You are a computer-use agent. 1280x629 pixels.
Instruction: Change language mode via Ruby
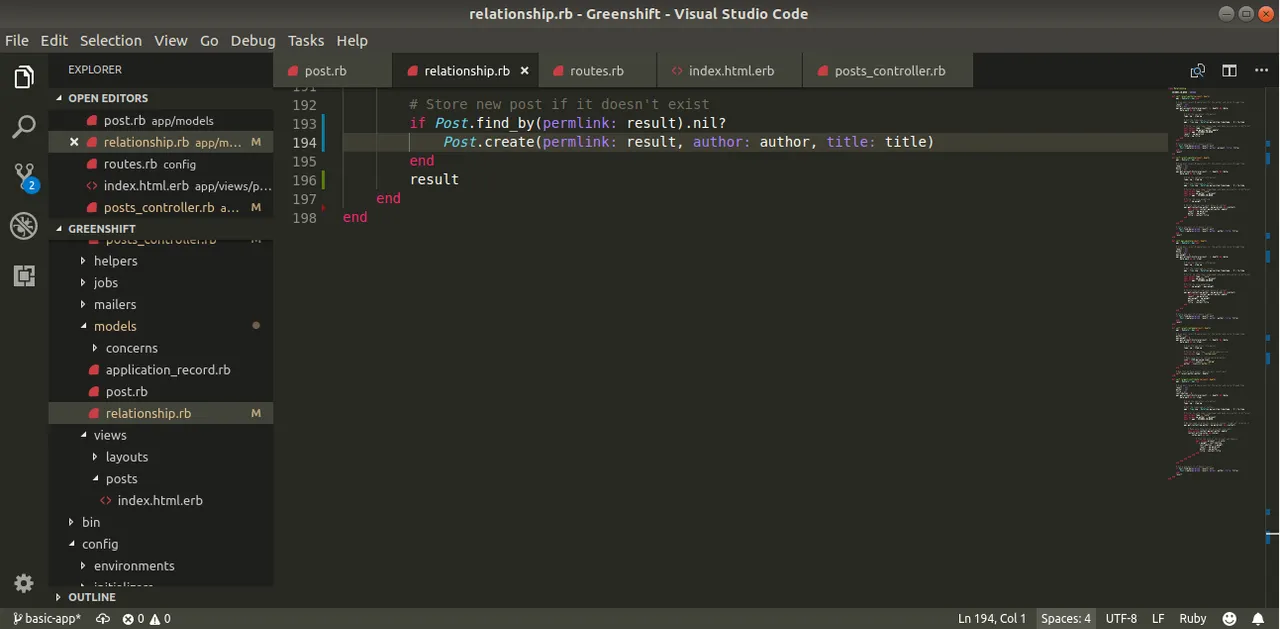coord(1193,619)
